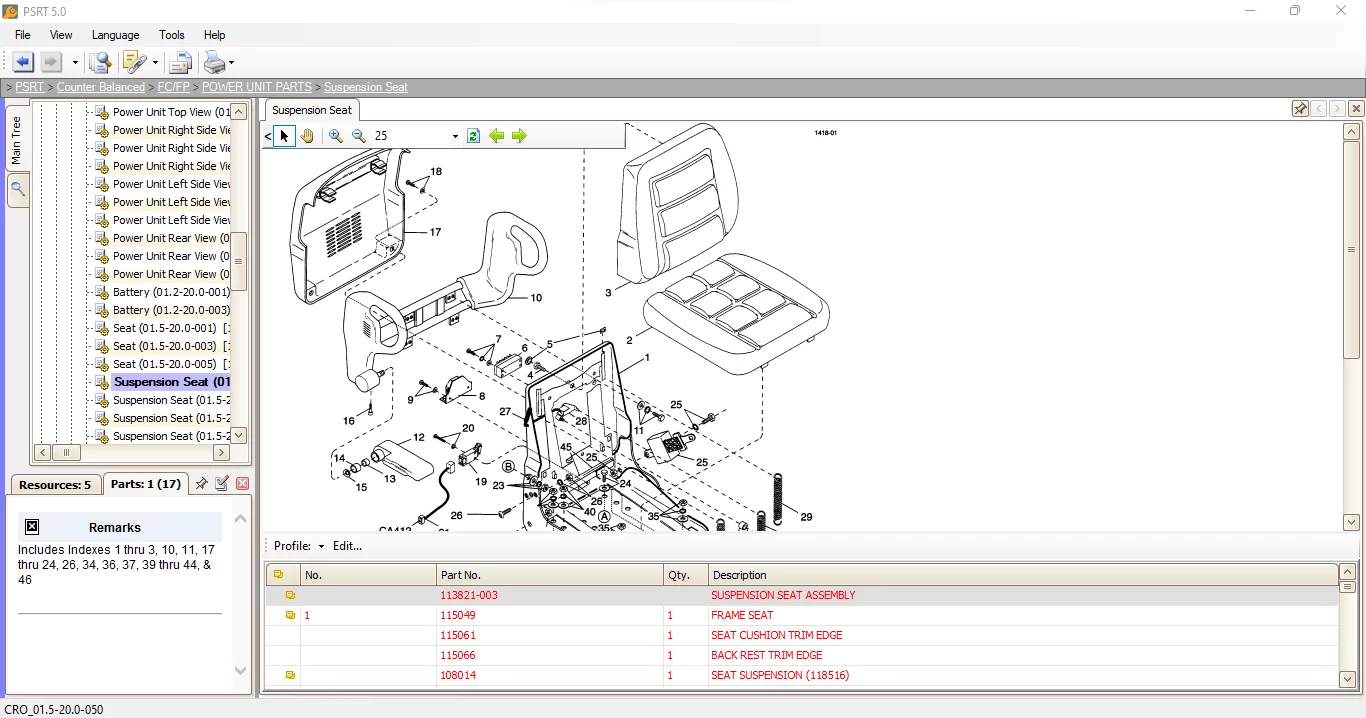Click the refresh diagram icon
Viewport: 1366px width, 718px height.
pos(472,136)
